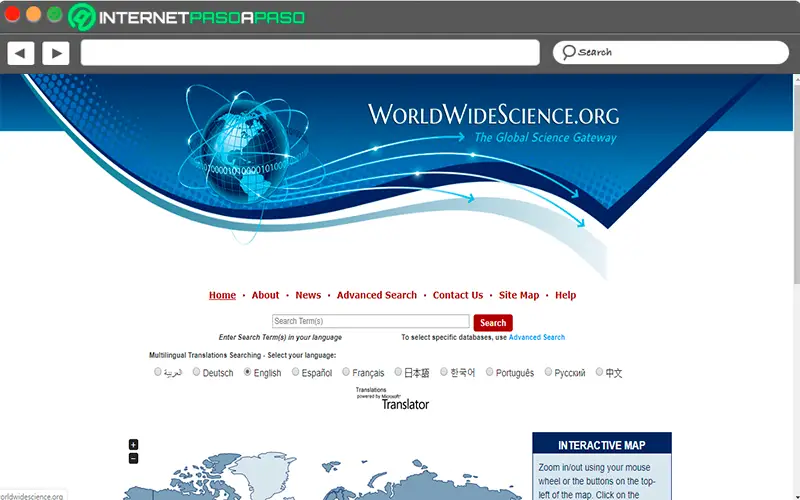The height and width of the screenshot is (500, 800).
Task: Open Advanced Search in the navigation bar
Action: pyautogui.click(x=377, y=295)
